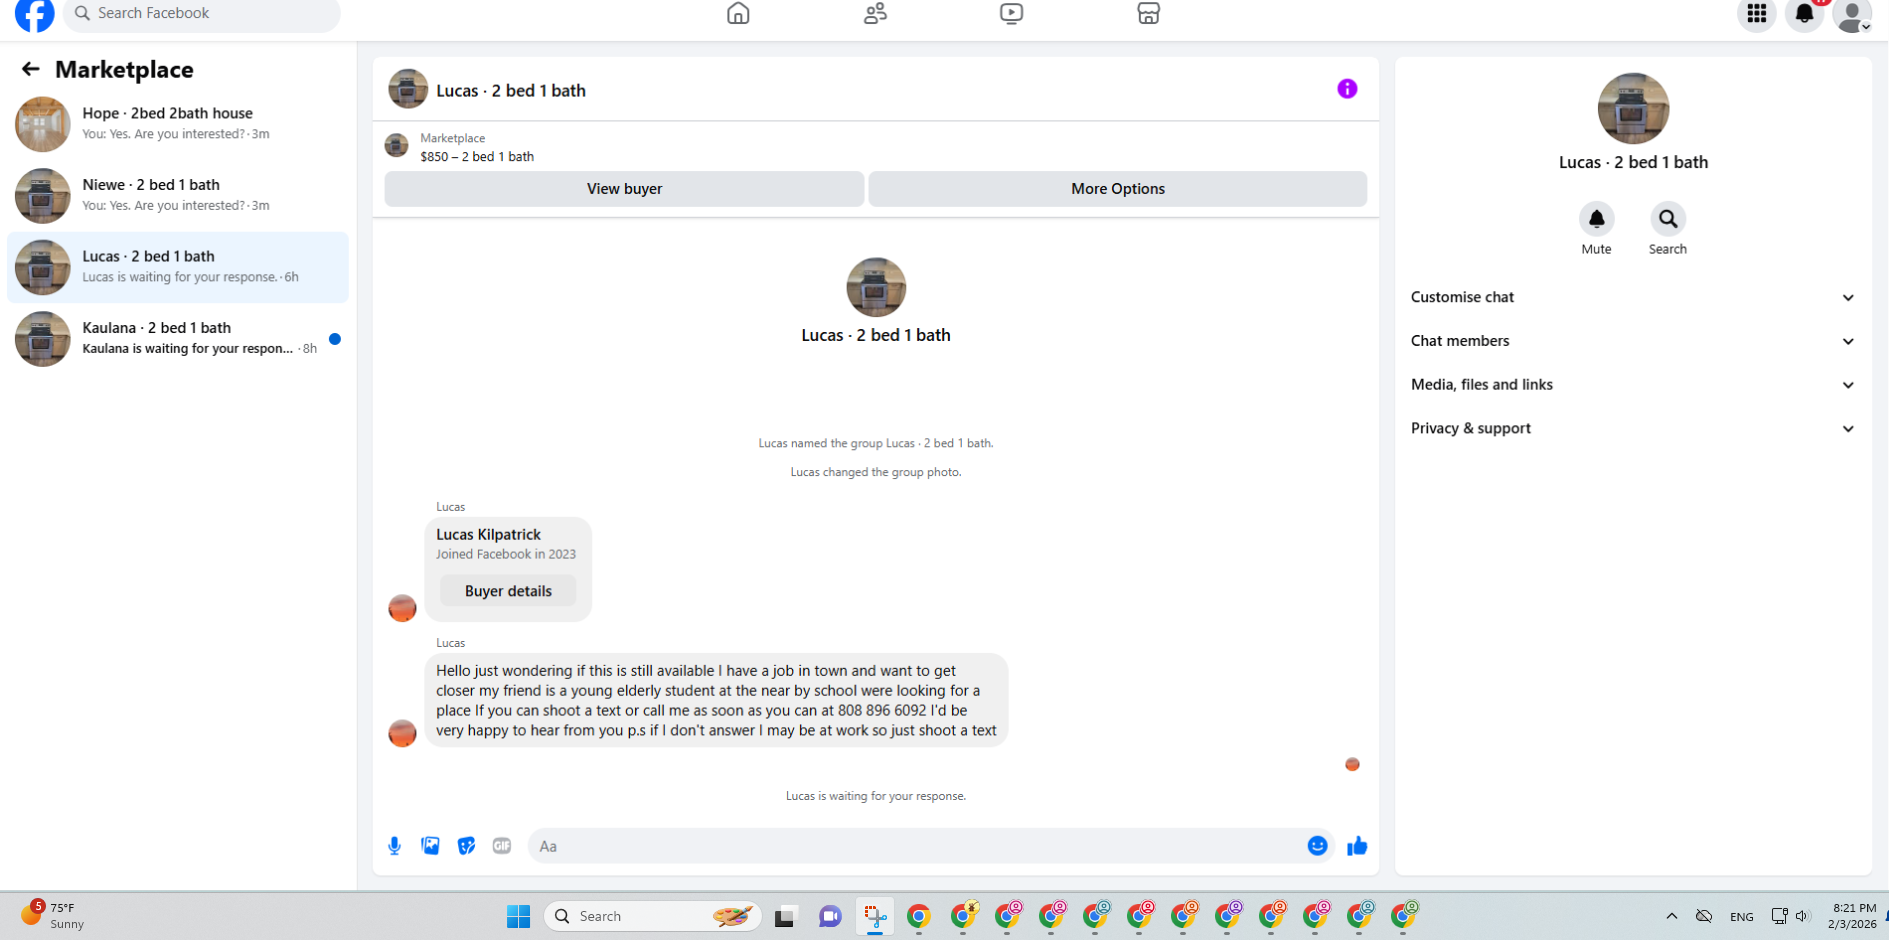Click Lucas chat header name
Screen dimensions: 1889x940
click(511, 91)
